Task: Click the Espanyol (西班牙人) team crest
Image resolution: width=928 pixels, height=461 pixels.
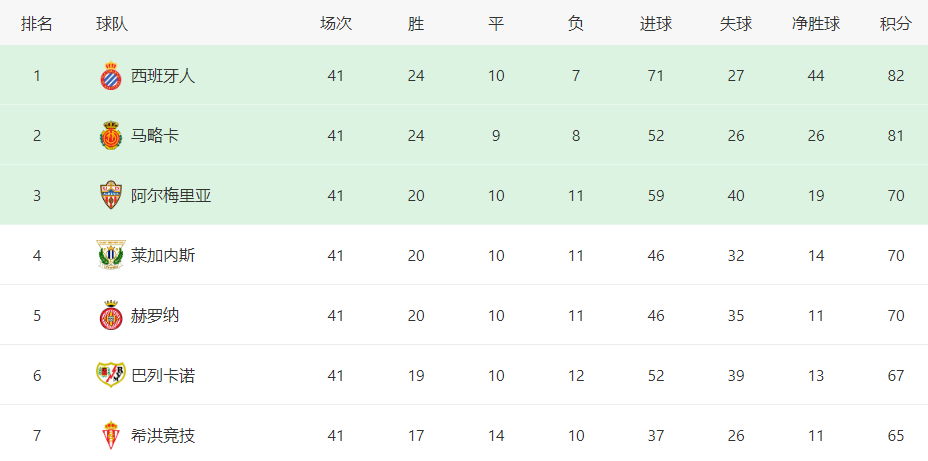Action: coord(111,76)
